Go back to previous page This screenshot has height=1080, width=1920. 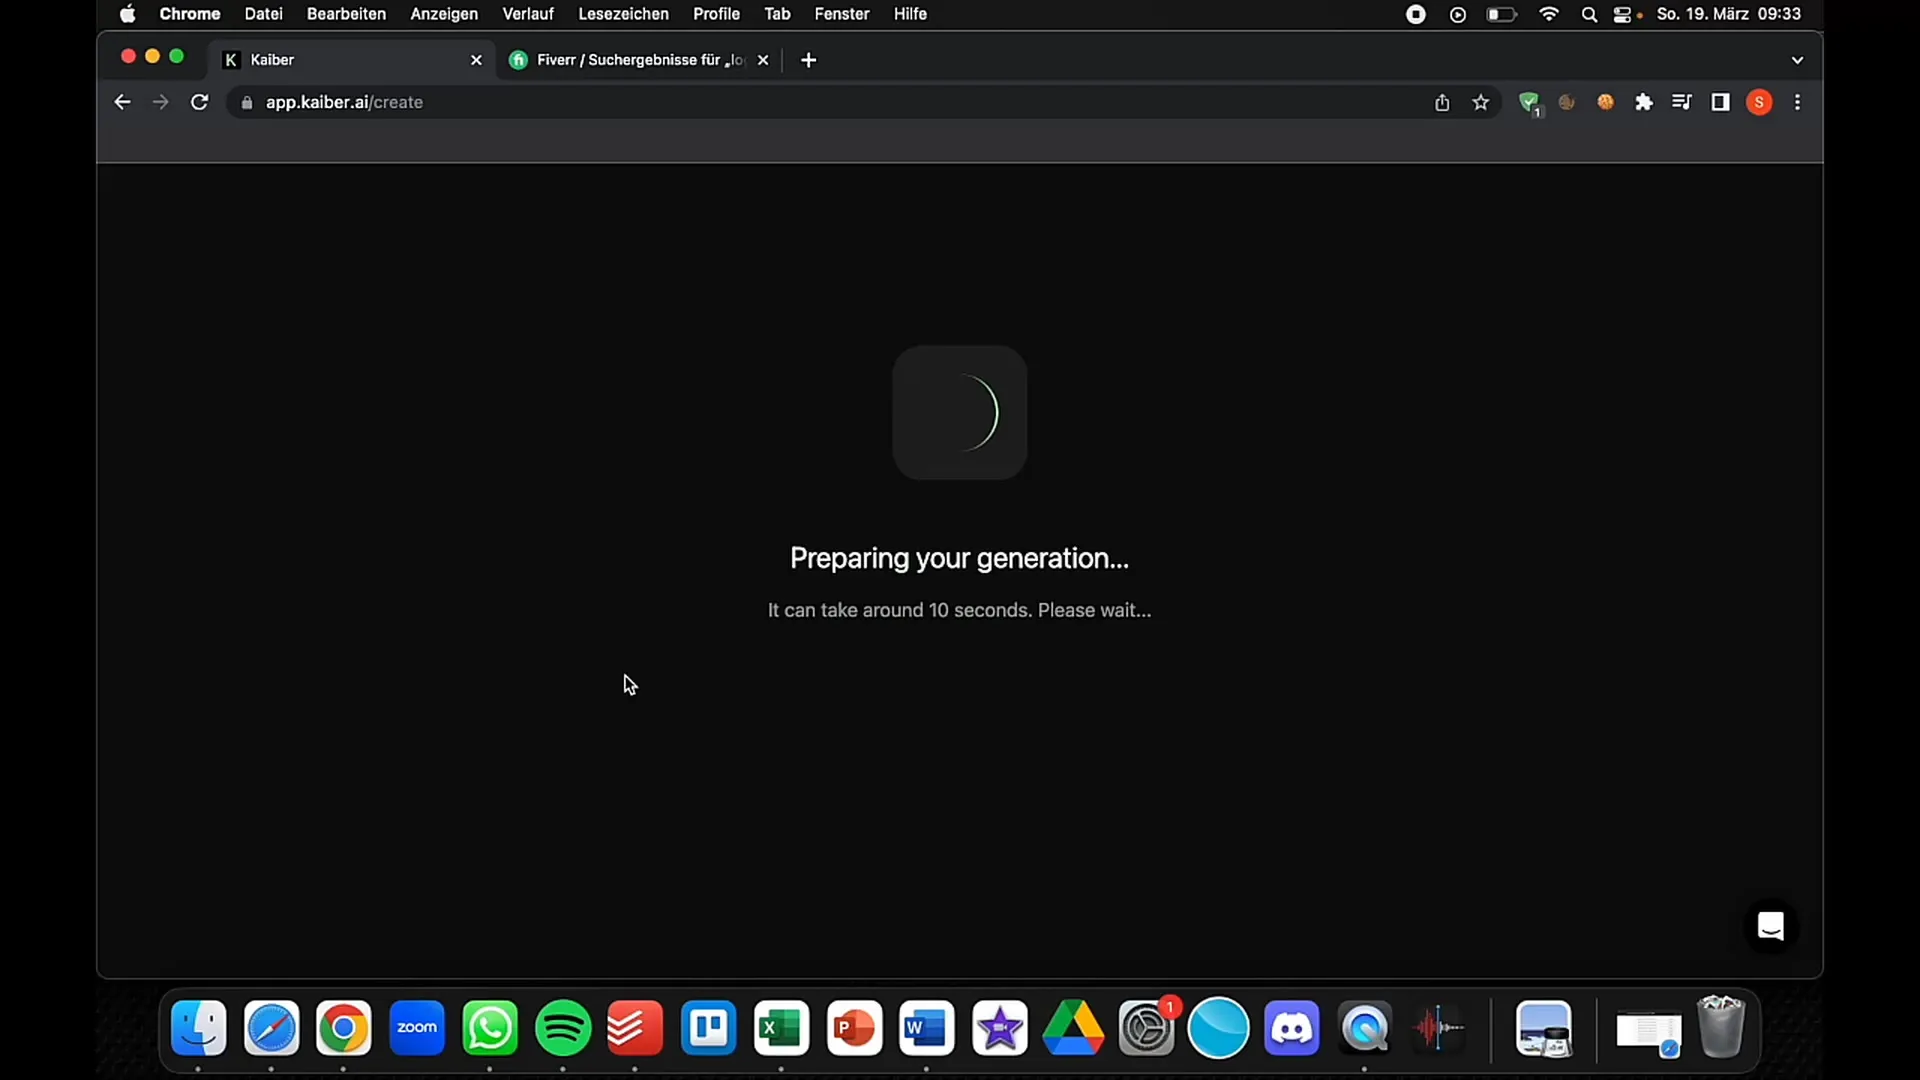tap(122, 102)
